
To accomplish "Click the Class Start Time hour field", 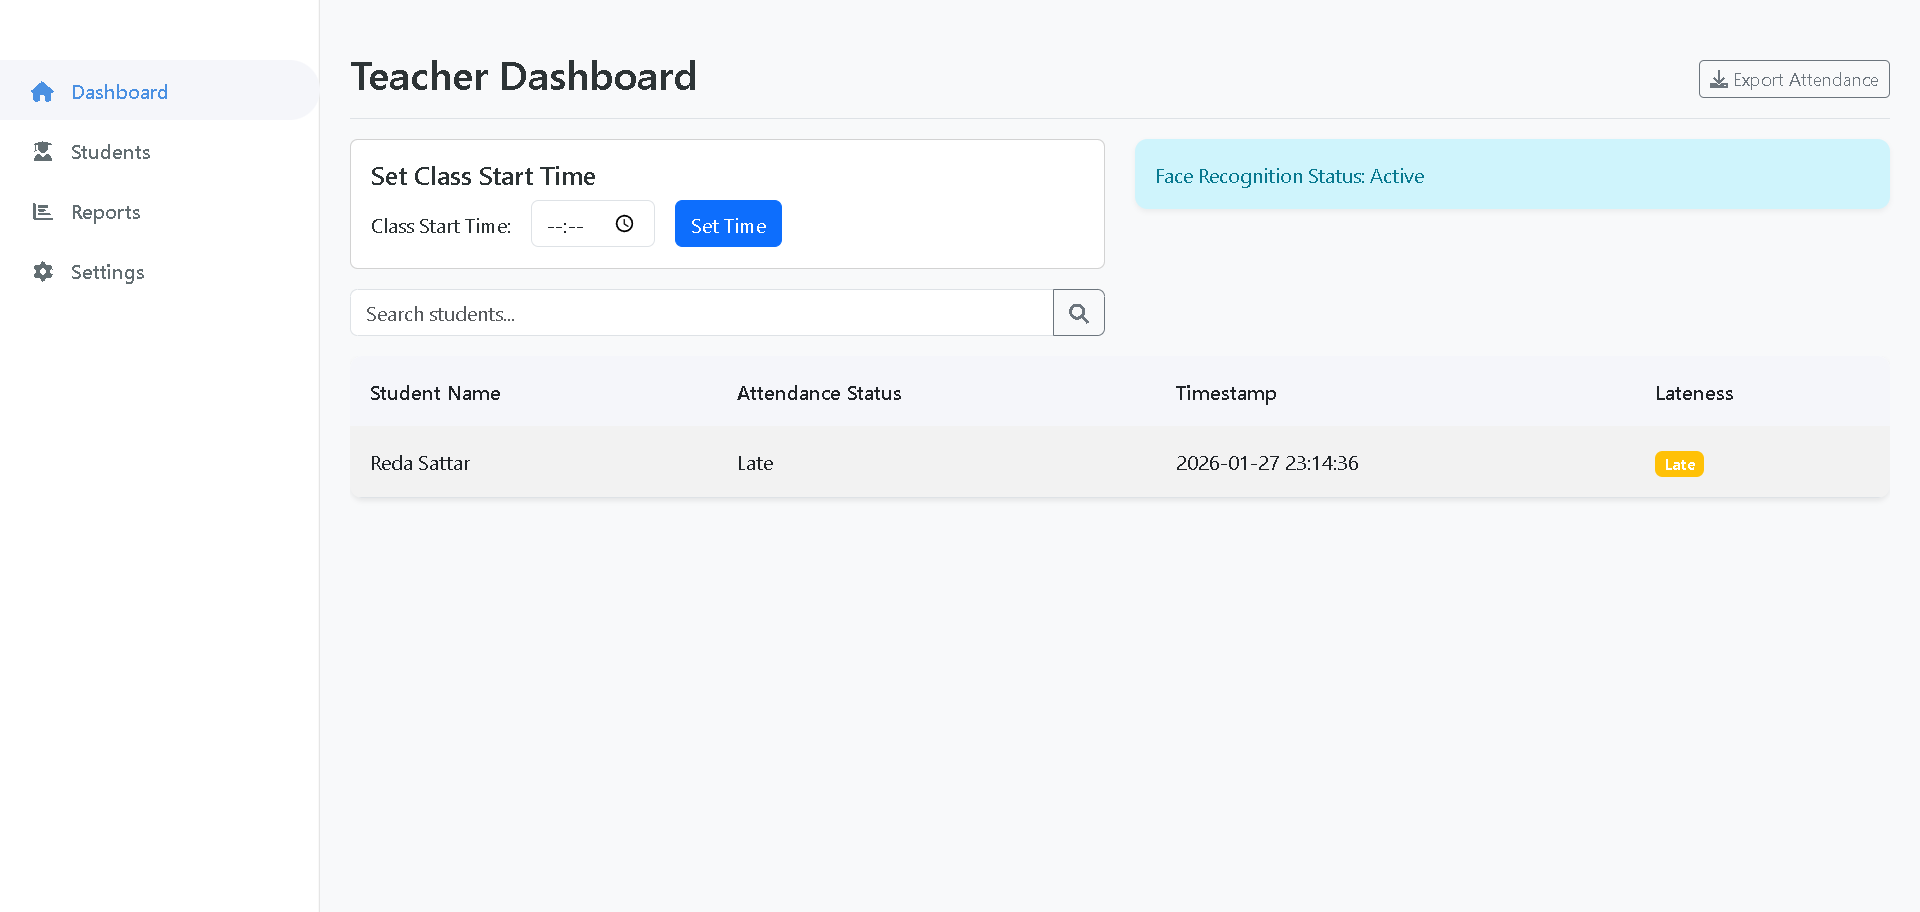I will click(554, 226).
